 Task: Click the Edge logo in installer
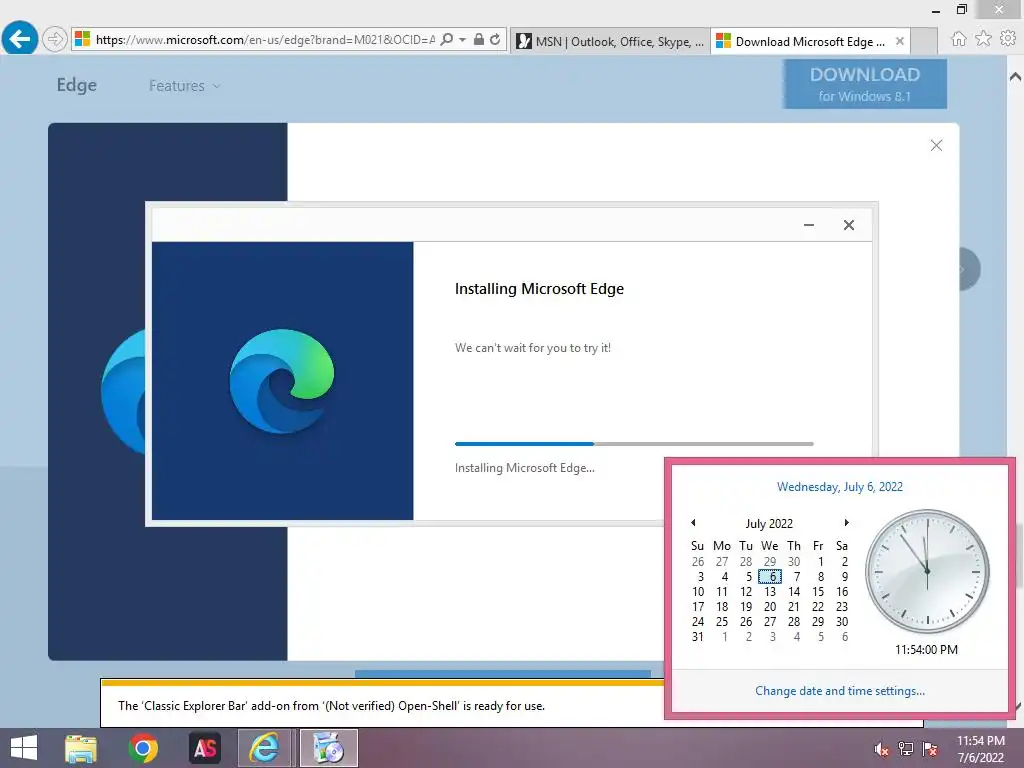281,381
